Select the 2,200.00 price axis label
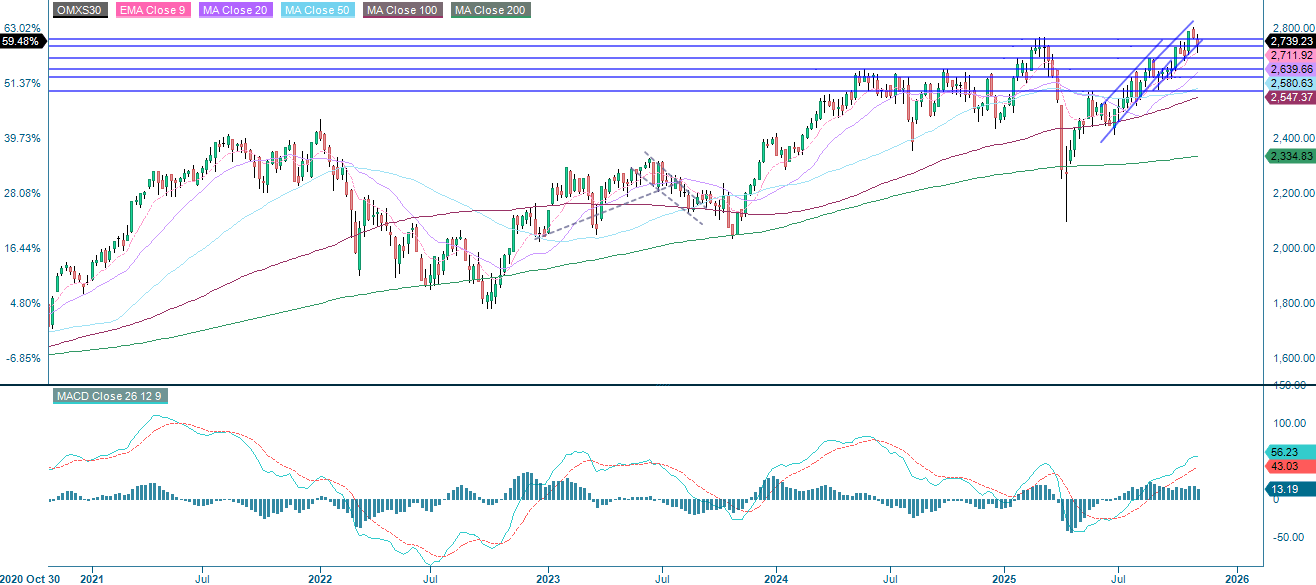The height and width of the screenshot is (585, 1316). [1292, 193]
